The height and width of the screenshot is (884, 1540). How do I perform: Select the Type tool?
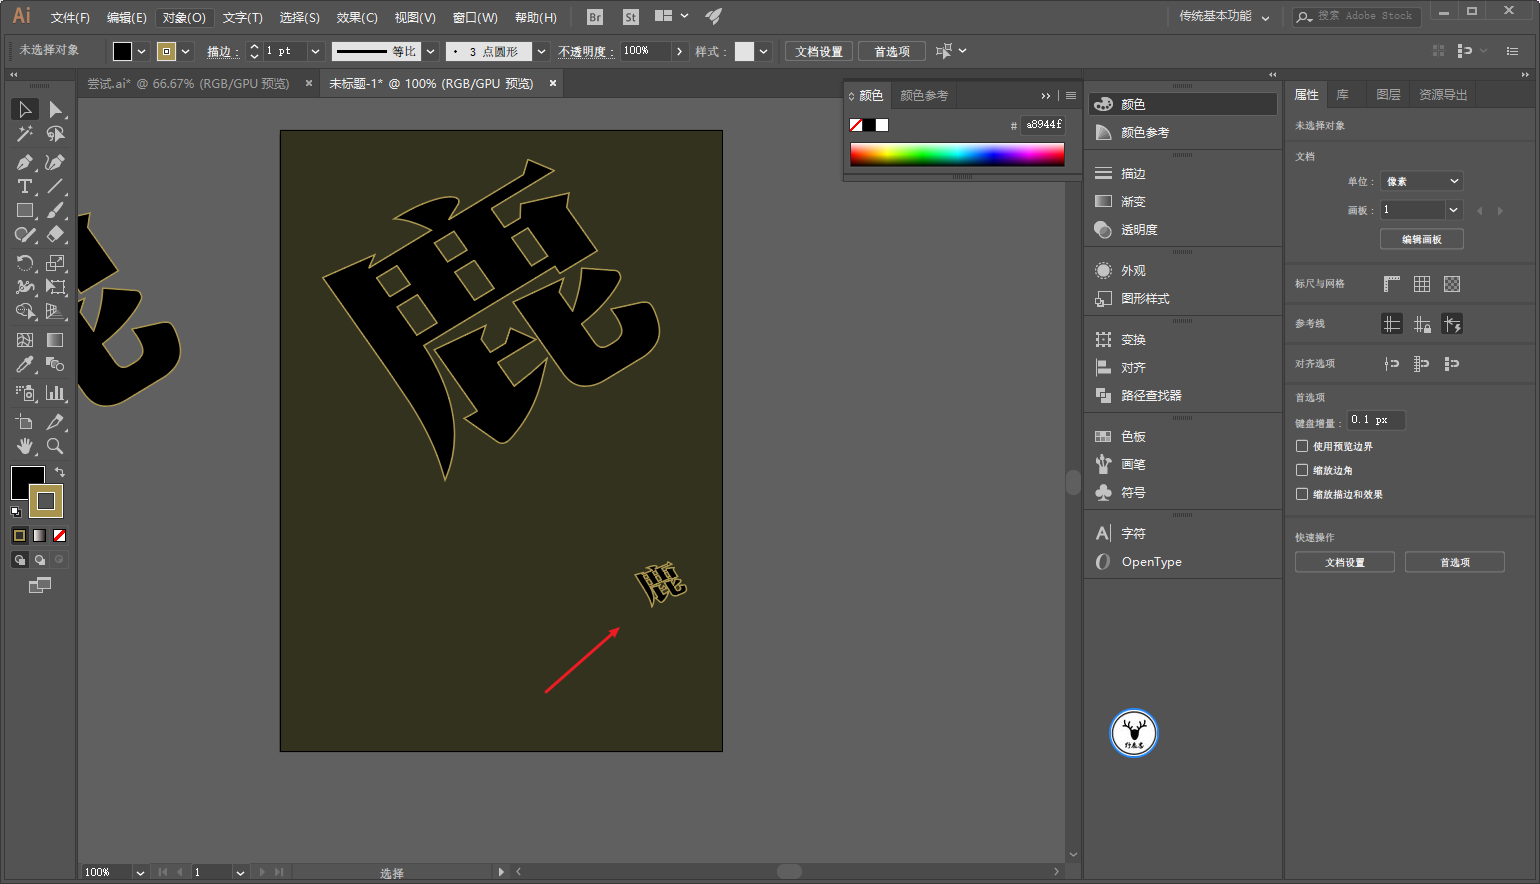click(x=25, y=187)
